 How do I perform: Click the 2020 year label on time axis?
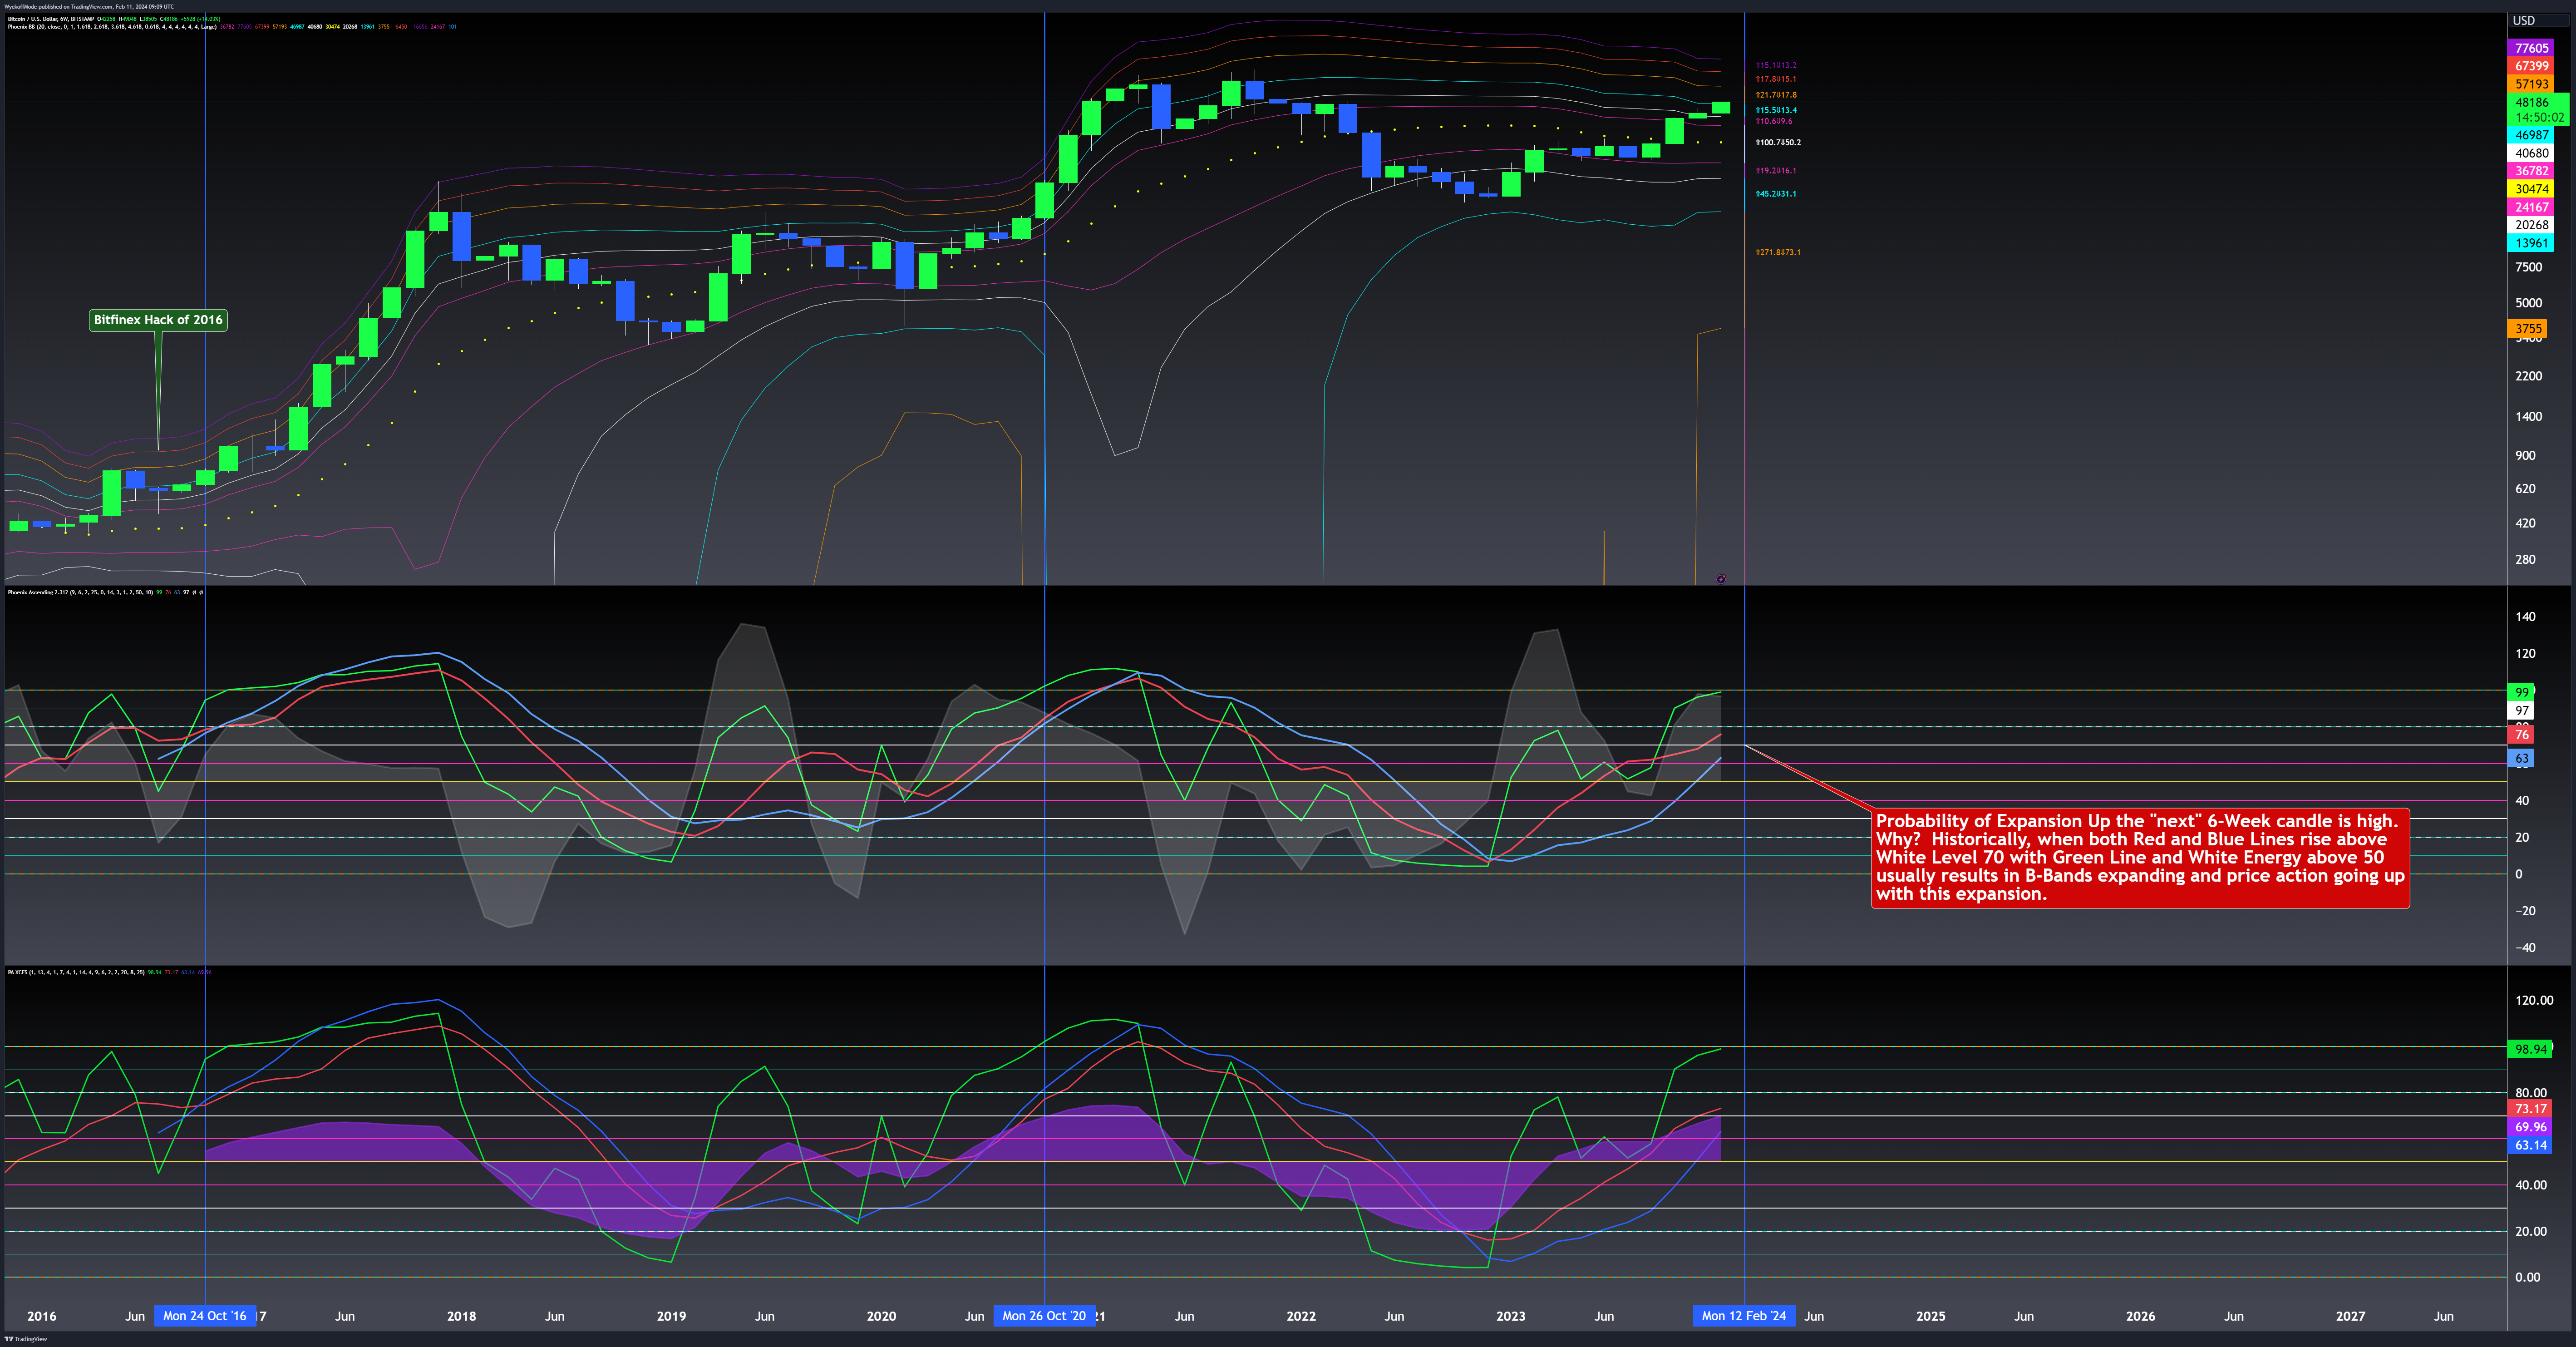[881, 1316]
